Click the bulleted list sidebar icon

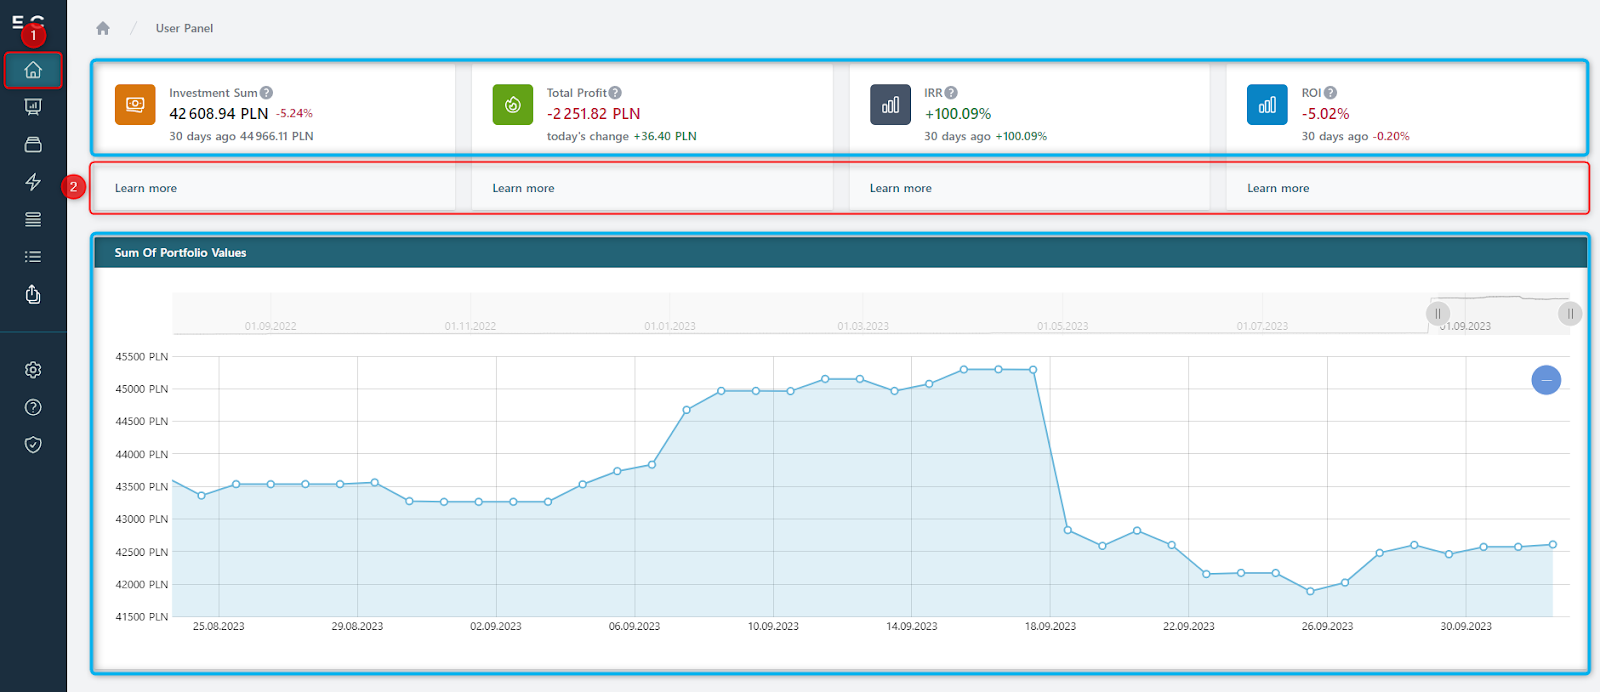pyautogui.click(x=33, y=257)
